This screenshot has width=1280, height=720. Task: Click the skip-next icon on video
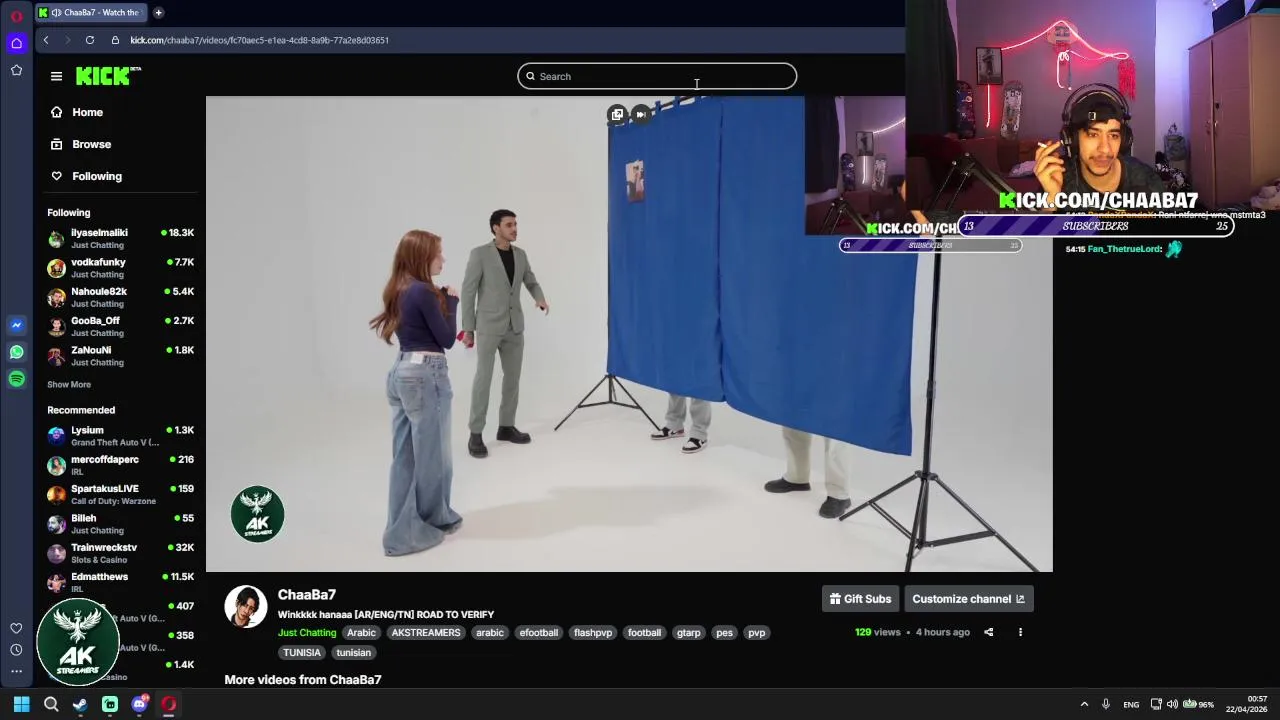click(641, 115)
